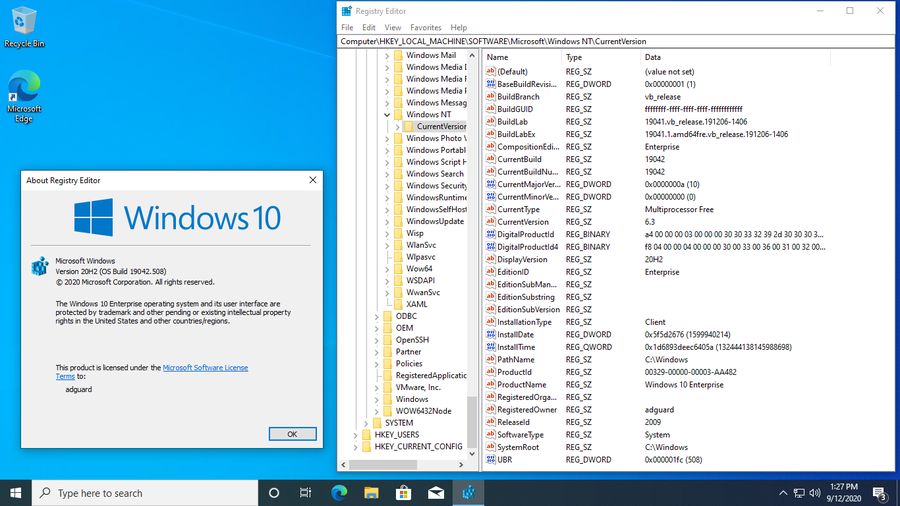This screenshot has width=900, height=506.
Task: Open Cortana circle icon on taskbar
Action: coord(274,493)
